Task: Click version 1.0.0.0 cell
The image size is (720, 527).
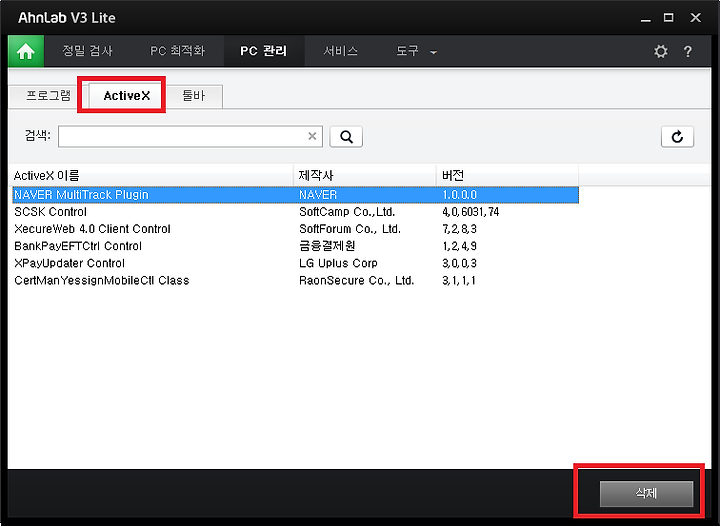Action: tap(460, 195)
